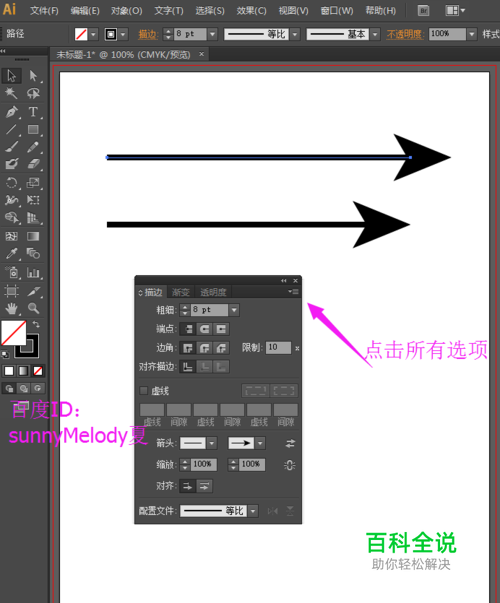Image resolution: width=500 pixels, height=603 pixels.
Task: Select the Selection tool (black arrow)
Action: pyautogui.click(x=12, y=76)
